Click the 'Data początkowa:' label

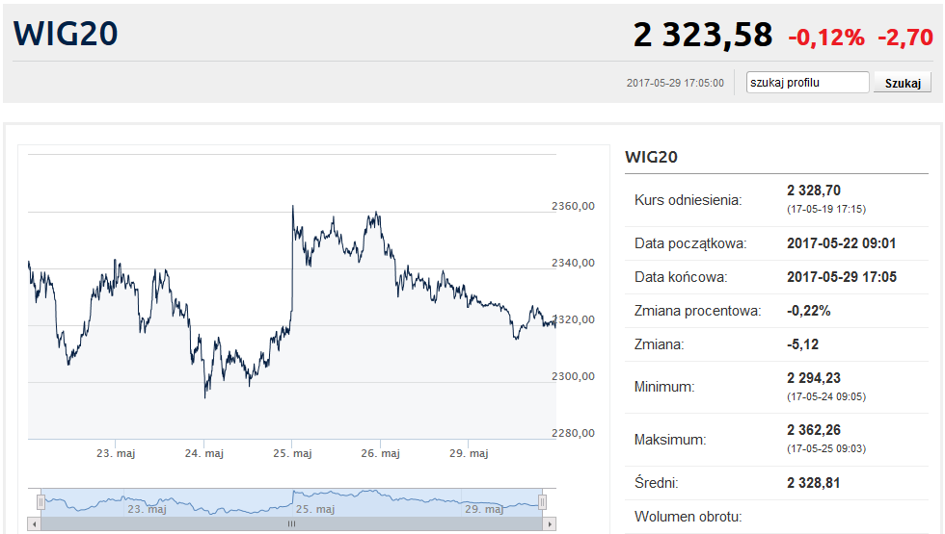691,243
